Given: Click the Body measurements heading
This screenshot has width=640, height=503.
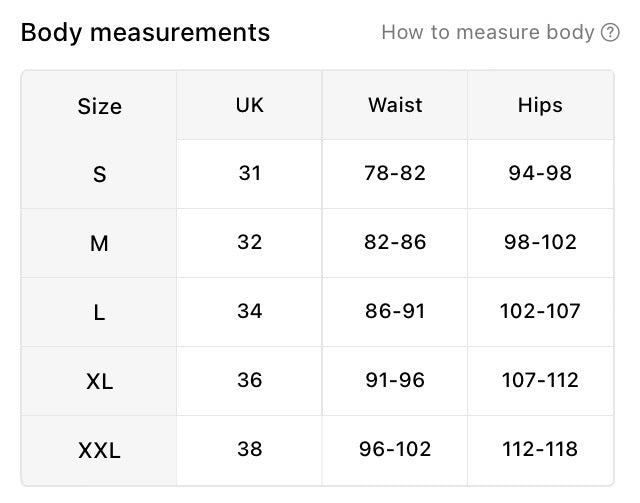Looking at the screenshot, I should [x=145, y=32].
